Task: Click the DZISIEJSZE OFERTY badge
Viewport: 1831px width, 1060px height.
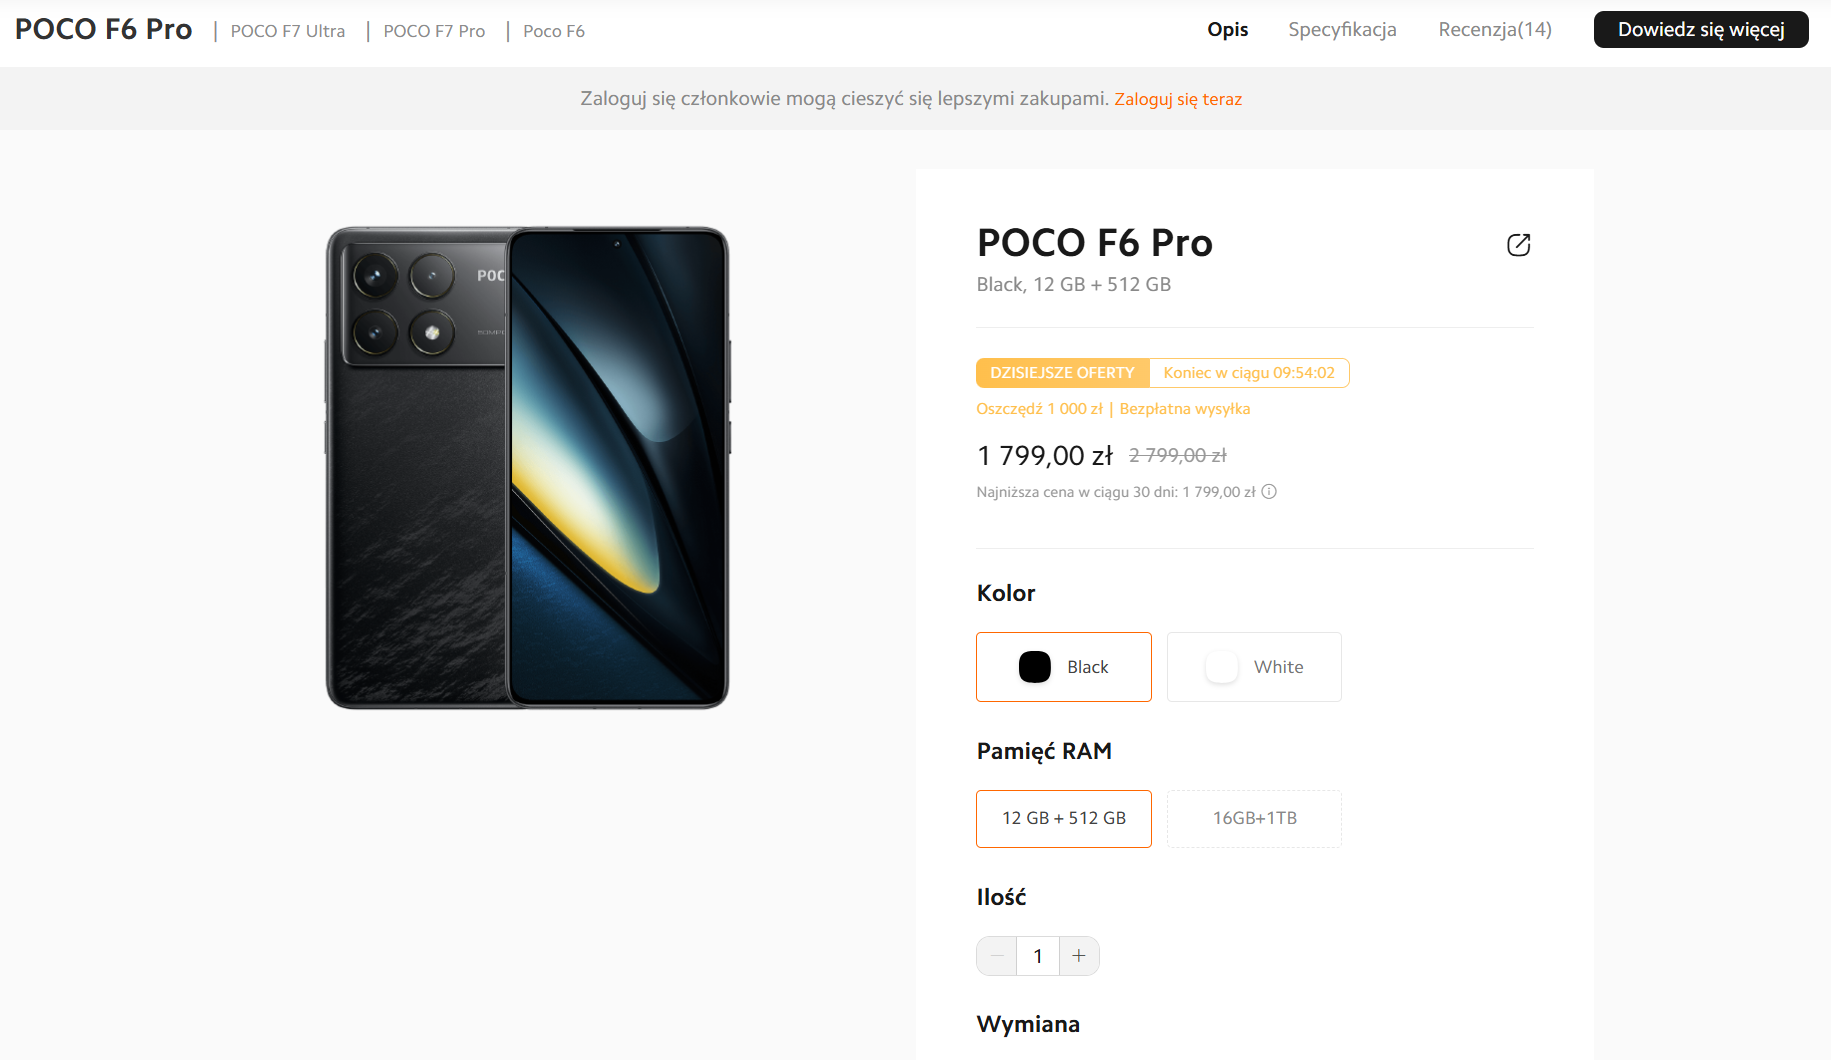Action: [1062, 373]
